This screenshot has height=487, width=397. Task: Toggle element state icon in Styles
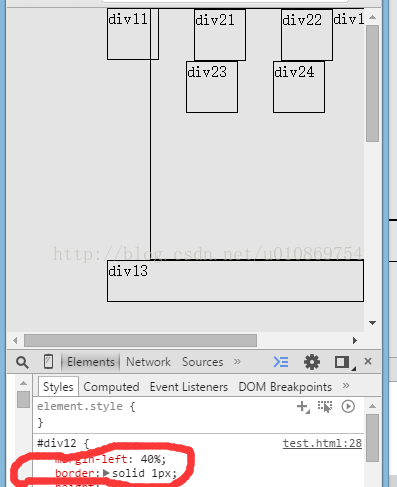[325, 407]
